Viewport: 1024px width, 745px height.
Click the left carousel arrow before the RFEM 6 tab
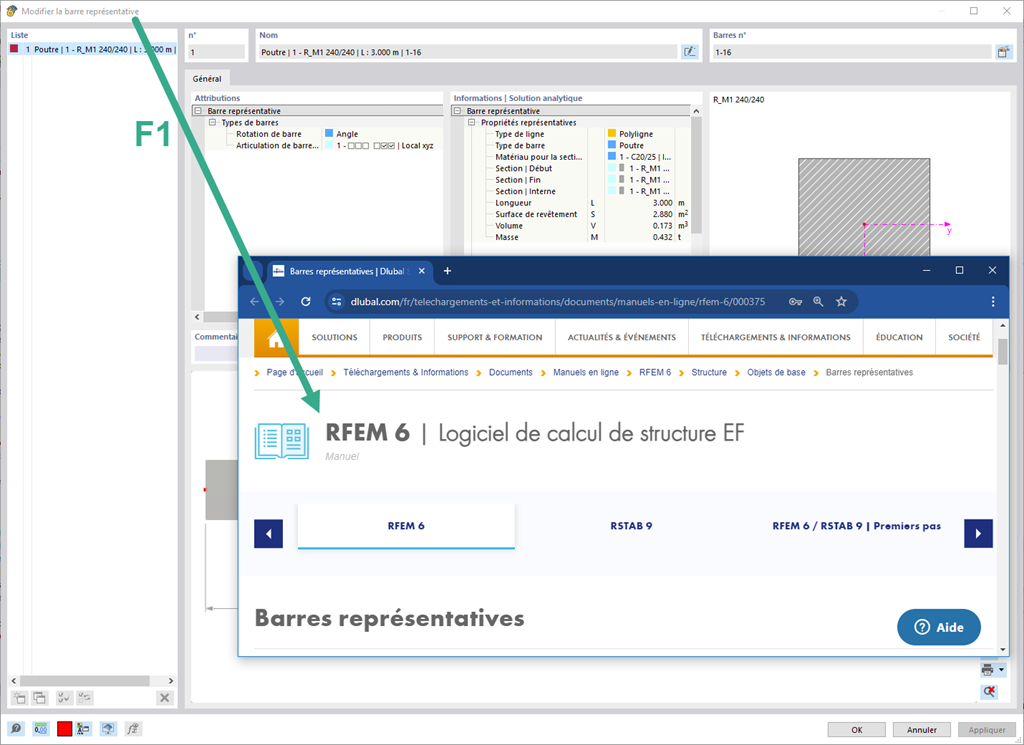point(268,533)
